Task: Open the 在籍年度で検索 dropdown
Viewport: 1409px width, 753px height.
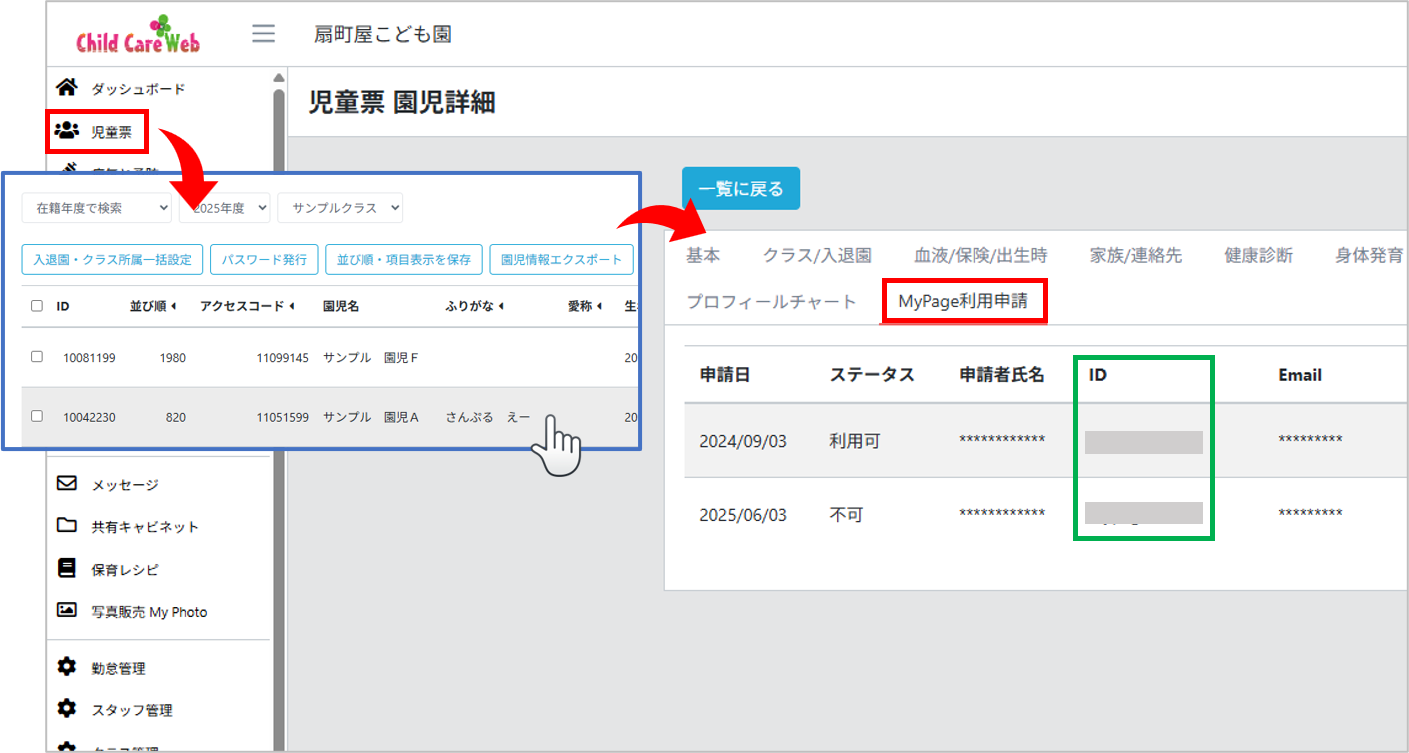Action: [97, 208]
